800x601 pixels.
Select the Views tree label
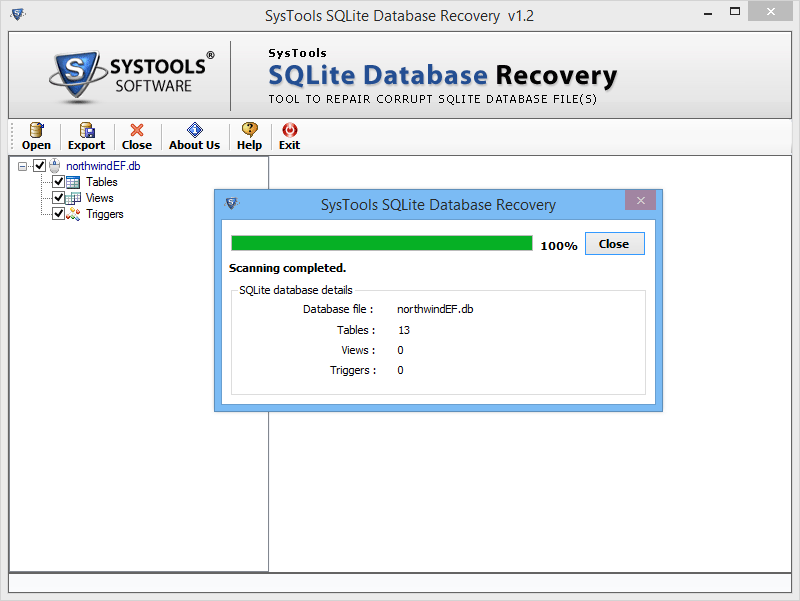click(x=99, y=198)
